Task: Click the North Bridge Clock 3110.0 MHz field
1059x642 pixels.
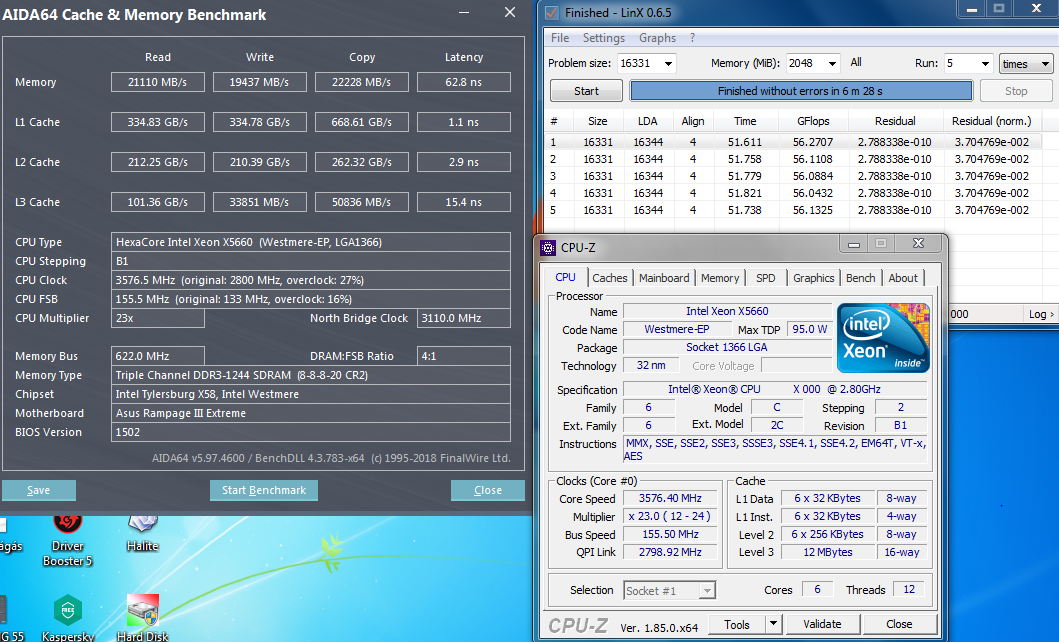Action: coord(464,318)
